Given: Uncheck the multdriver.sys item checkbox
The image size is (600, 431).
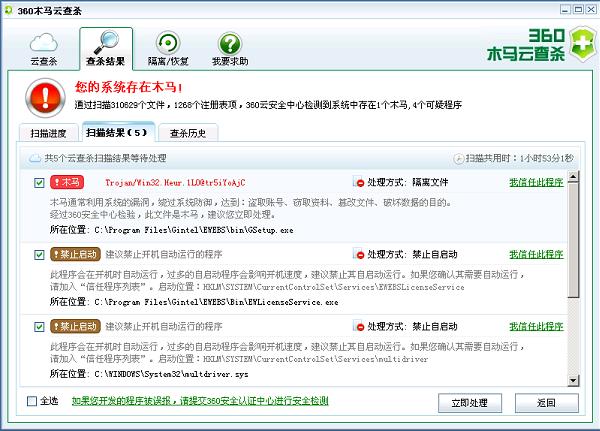Looking at the screenshot, I should click(39, 327).
